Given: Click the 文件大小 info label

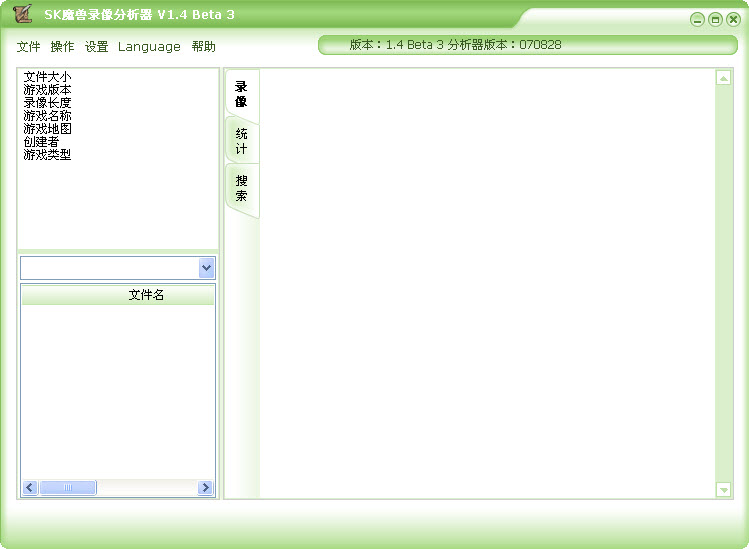Looking at the screenshot, I should [47, 77].
